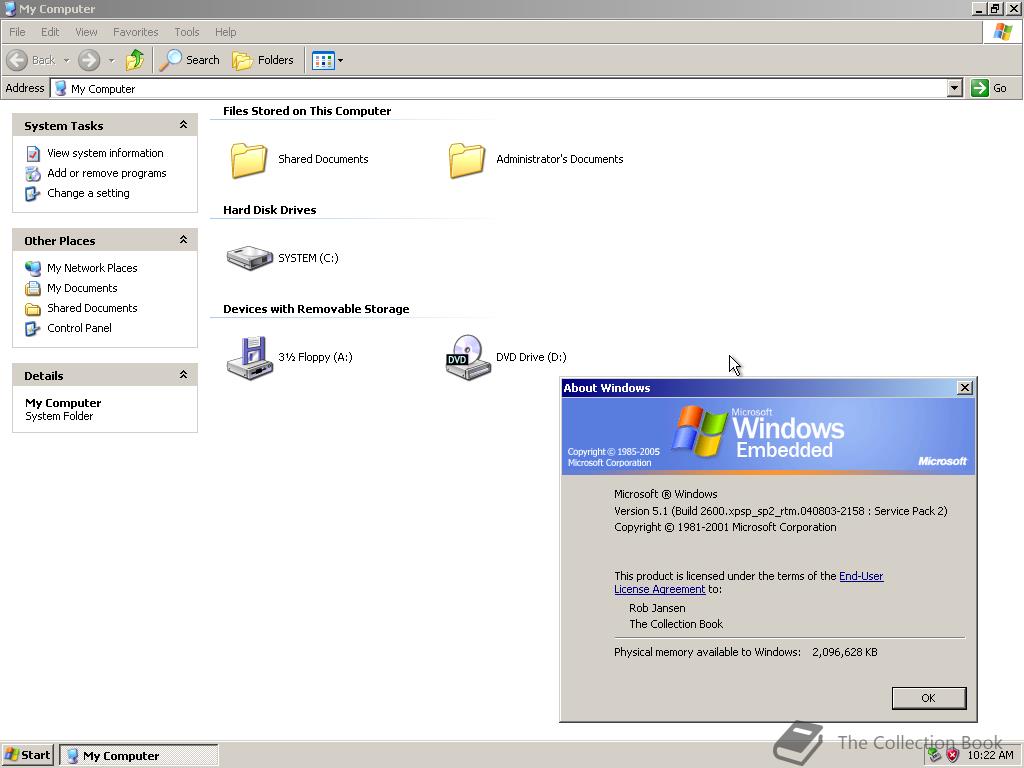Click My Computer taskbar button
Image resolution: width=1024 pixels, height=768 pixels.
pyautogui.click(x=138, y=756)
